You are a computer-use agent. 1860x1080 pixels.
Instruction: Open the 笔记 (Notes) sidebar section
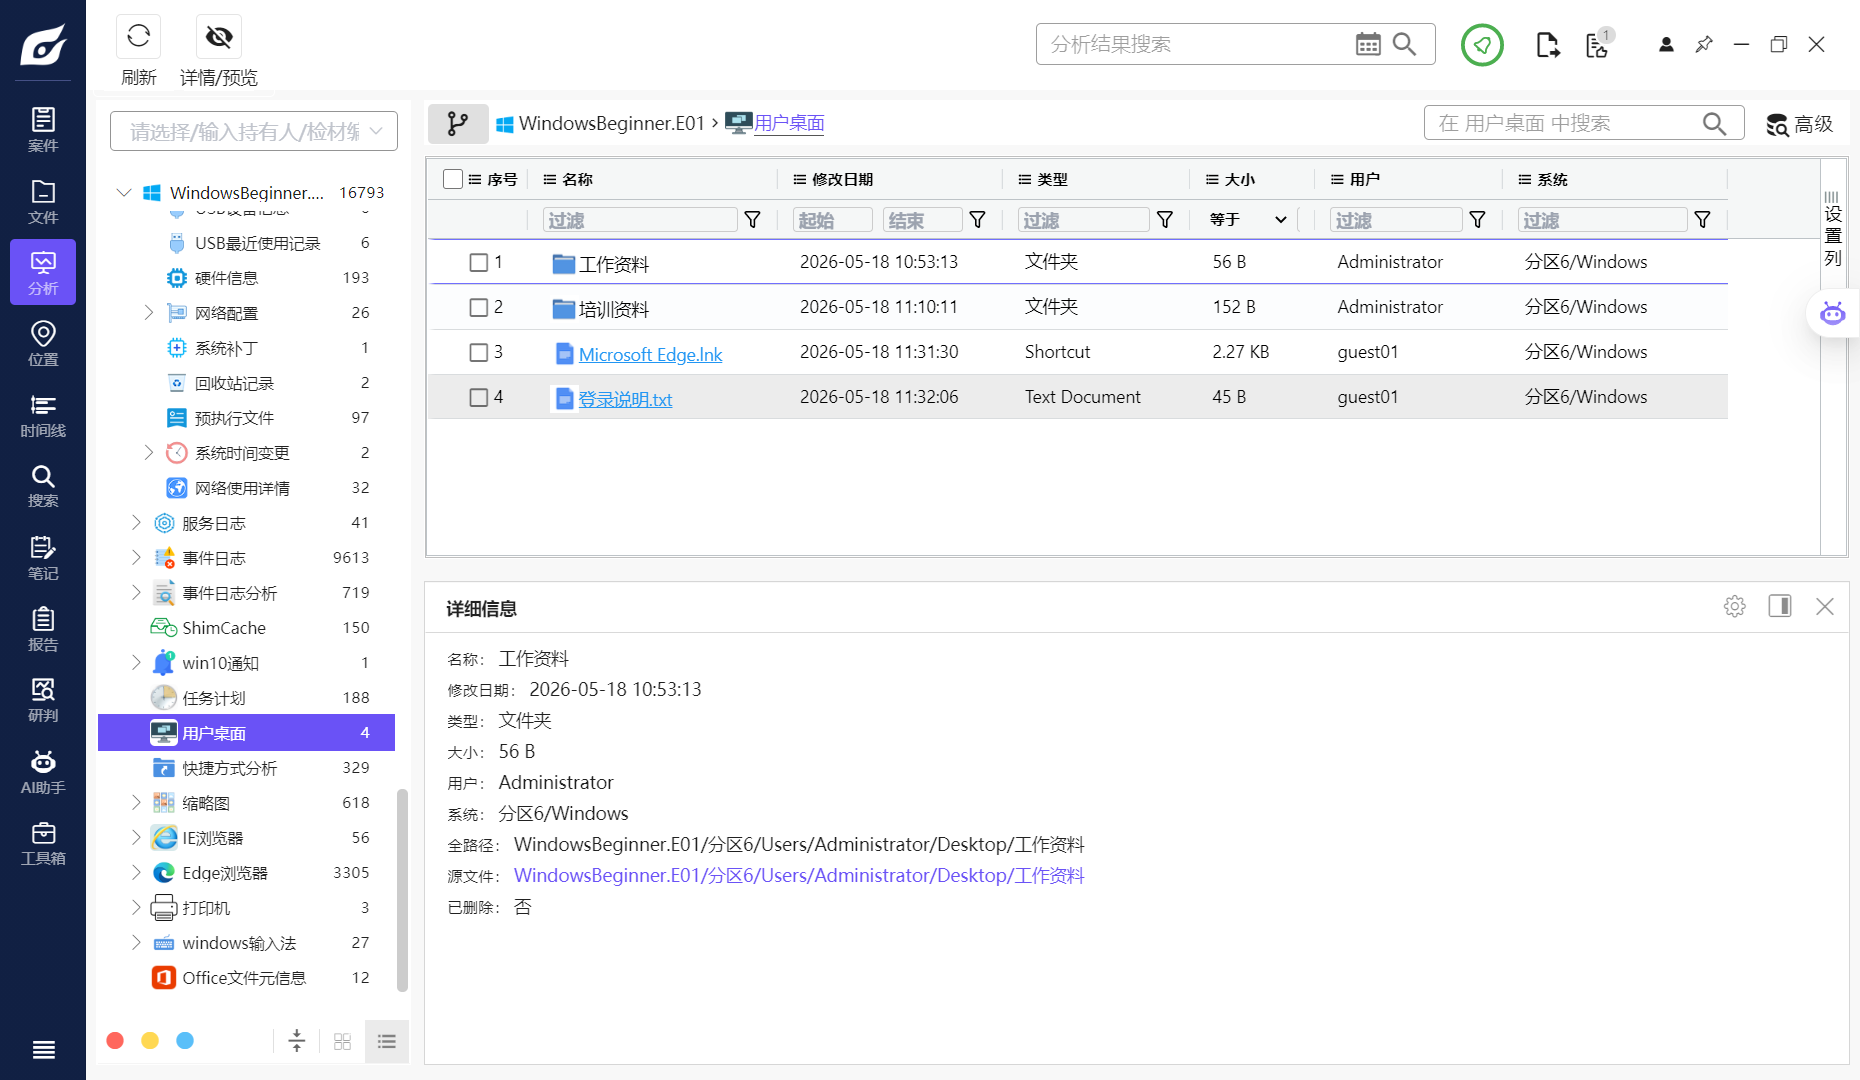click(x=43, y=558)
